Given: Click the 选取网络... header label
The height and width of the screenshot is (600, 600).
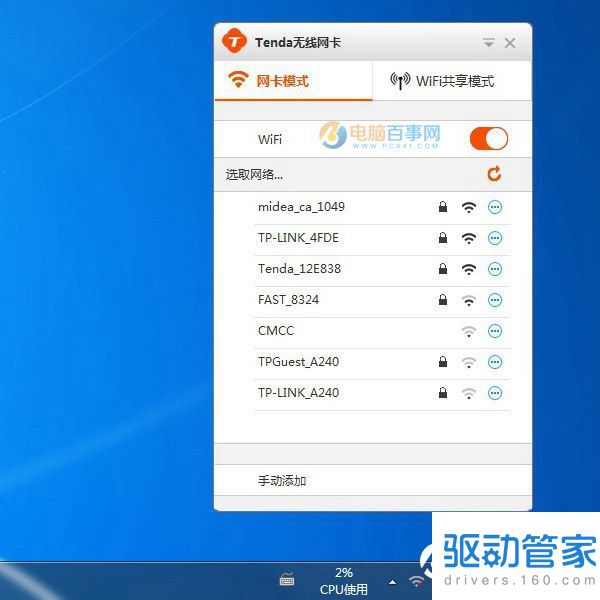Looking at the screenshot, I should [x=254, y=174].
